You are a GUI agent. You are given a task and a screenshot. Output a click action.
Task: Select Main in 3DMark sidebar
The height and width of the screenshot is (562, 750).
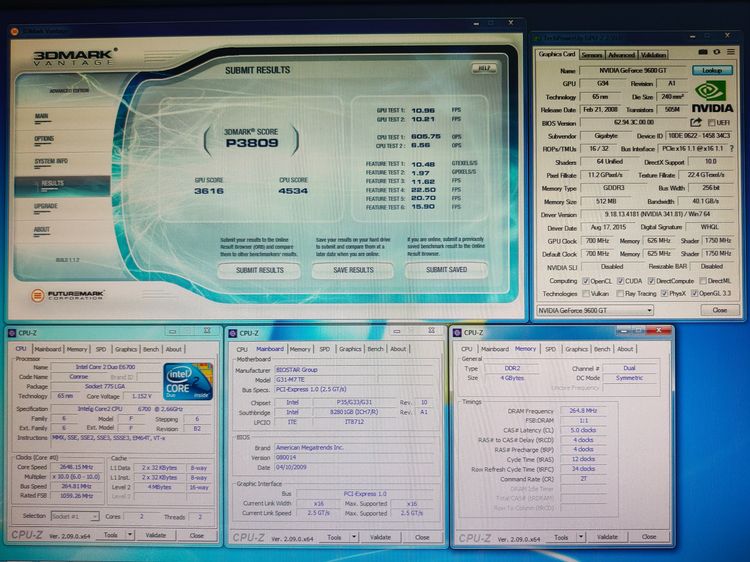(41, 116)
